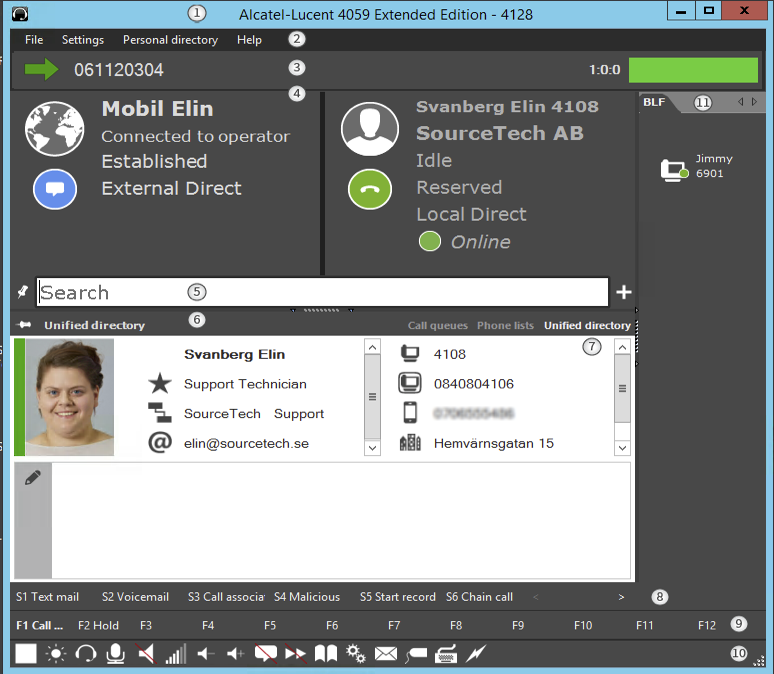The height and width of the screenshot is (674, 774).
Task: Click the globe icon for Mobil Elin
Action: (54, 129)
